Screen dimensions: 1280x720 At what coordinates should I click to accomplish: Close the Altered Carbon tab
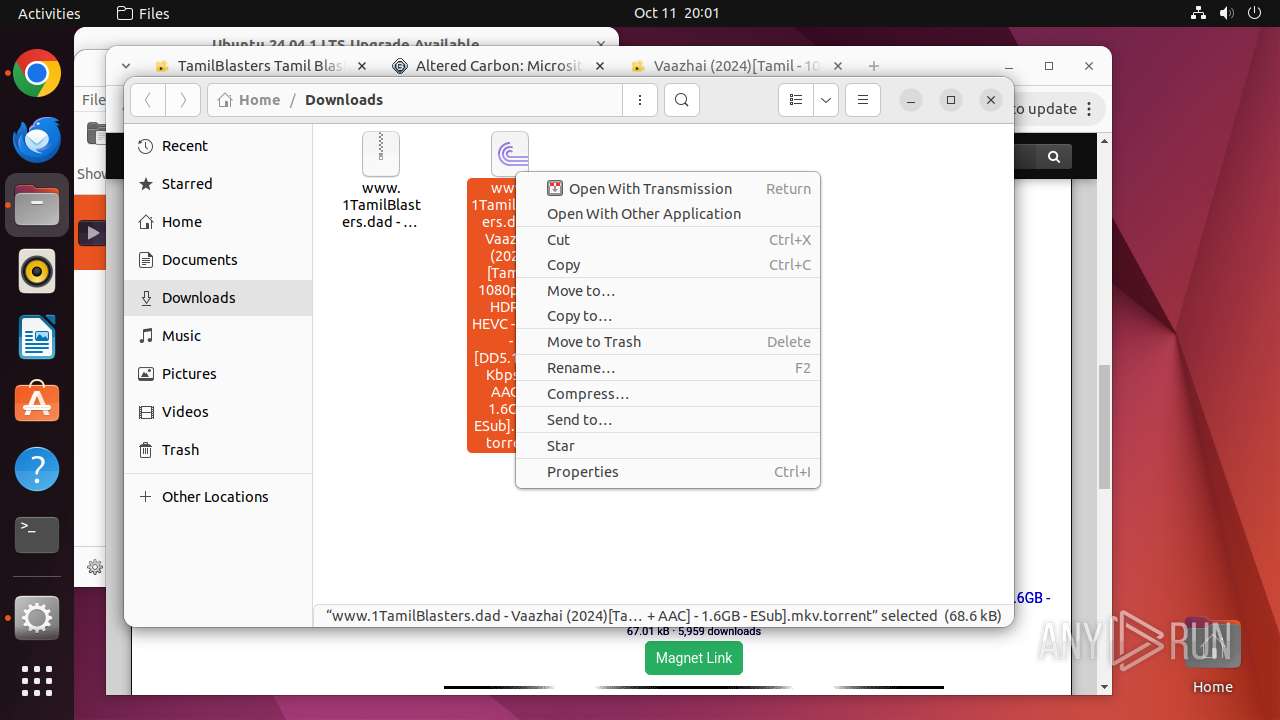coord(600,66)
